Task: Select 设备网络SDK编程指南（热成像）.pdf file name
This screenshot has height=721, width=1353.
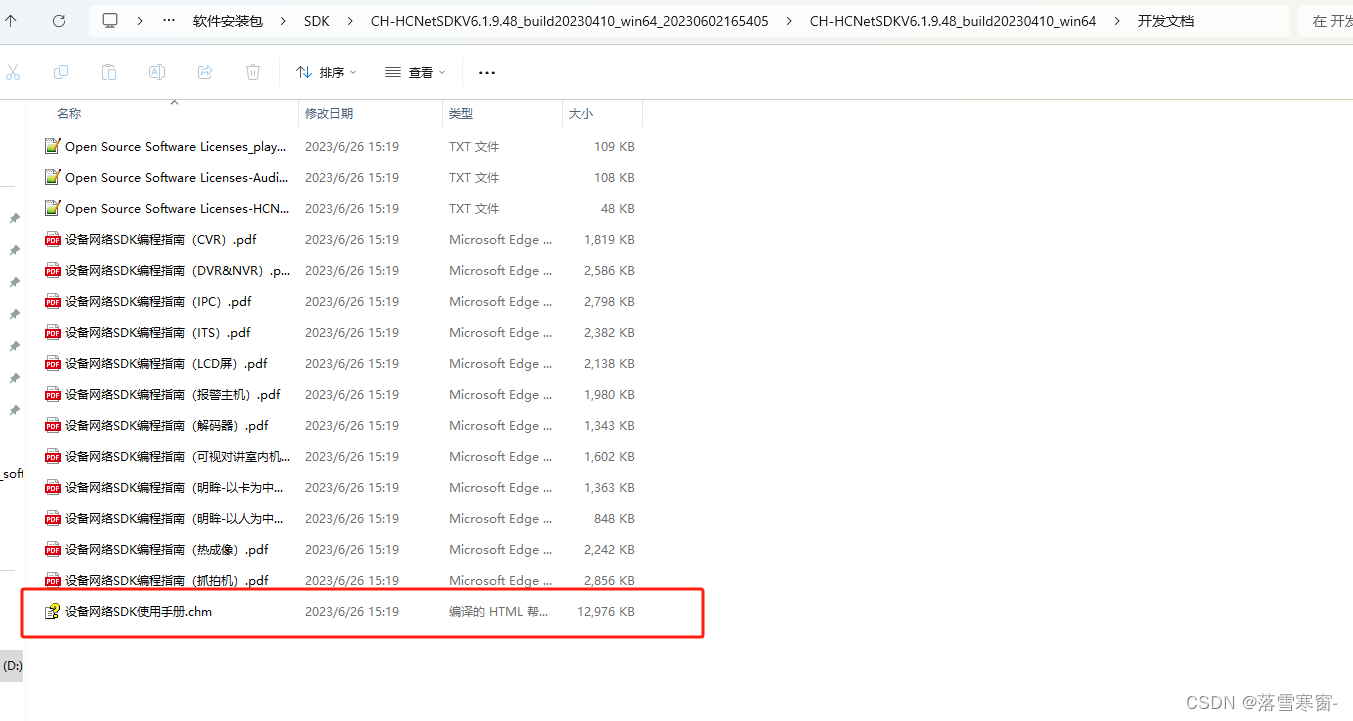Action: [167, 549]
